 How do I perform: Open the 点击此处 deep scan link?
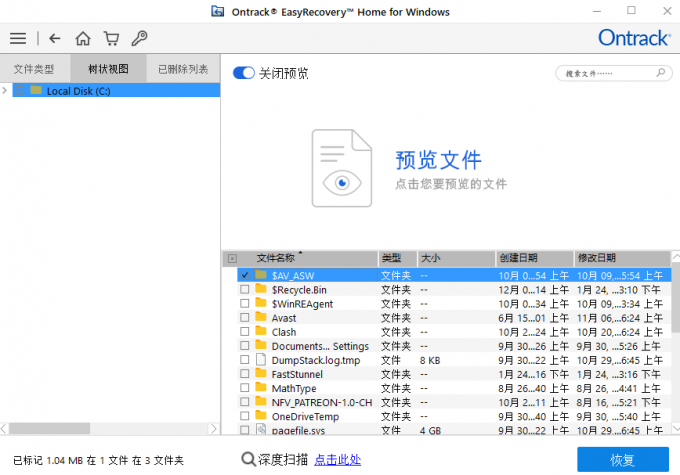coord(337,459)
